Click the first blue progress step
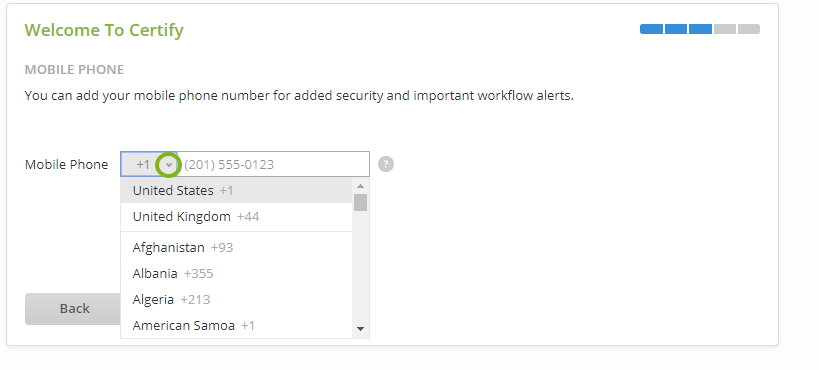The height and width of the screenshot is (370, 819). 651,29
